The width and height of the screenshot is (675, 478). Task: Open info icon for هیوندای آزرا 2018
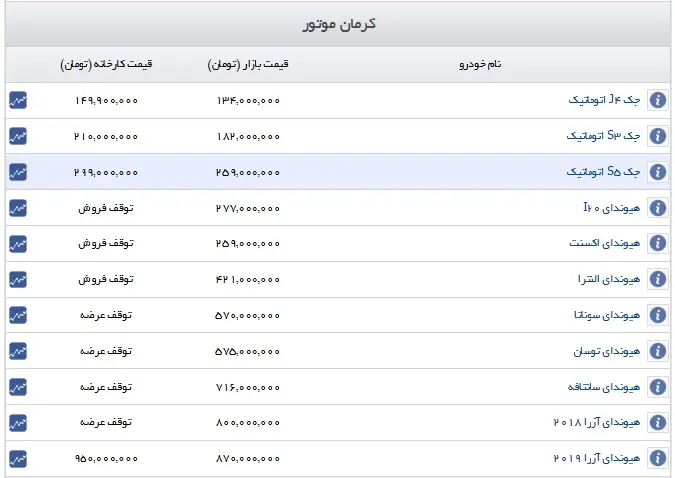(x=657, y=422)
